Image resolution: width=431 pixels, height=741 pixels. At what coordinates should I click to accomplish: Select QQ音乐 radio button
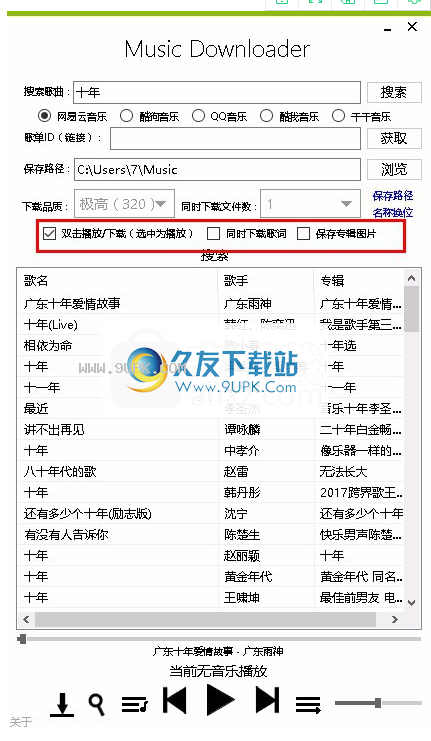pos(198,116)
